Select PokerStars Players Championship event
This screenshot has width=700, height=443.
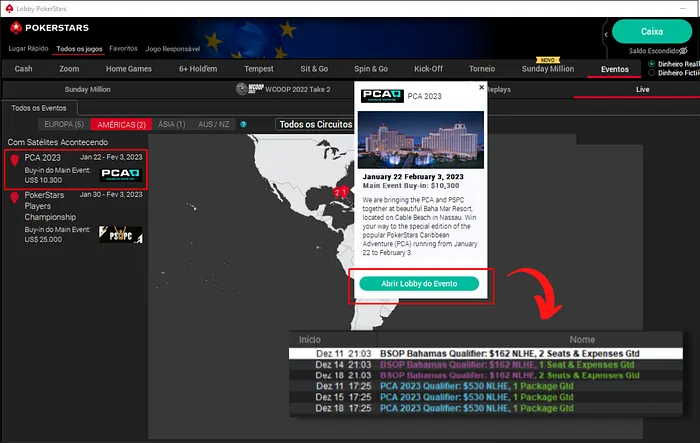(76, 217)
